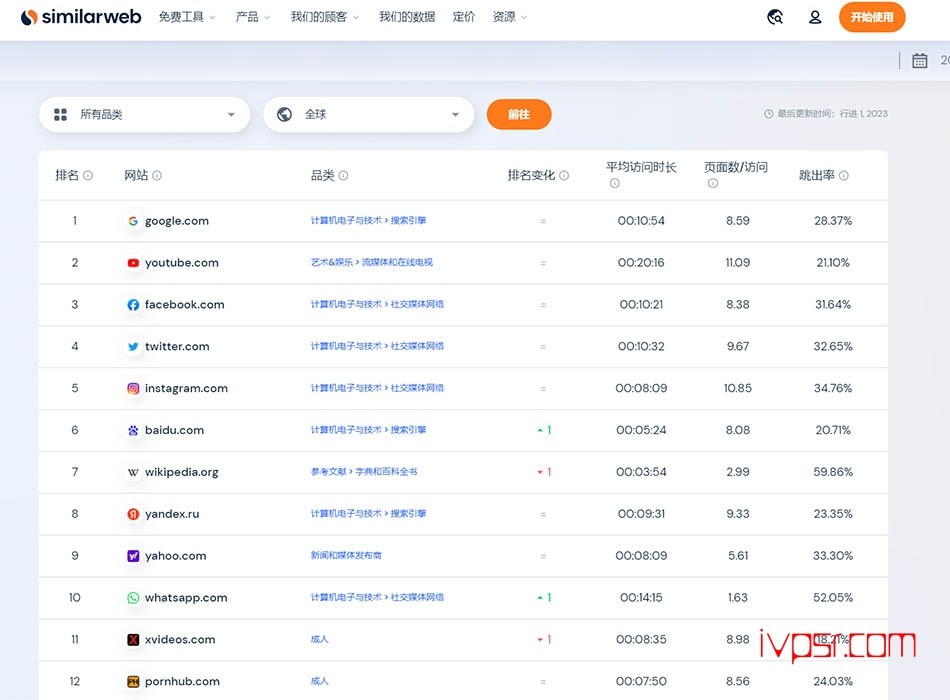Click the 跳出率 column header
The image size is (950, 700).
[817, 175]
